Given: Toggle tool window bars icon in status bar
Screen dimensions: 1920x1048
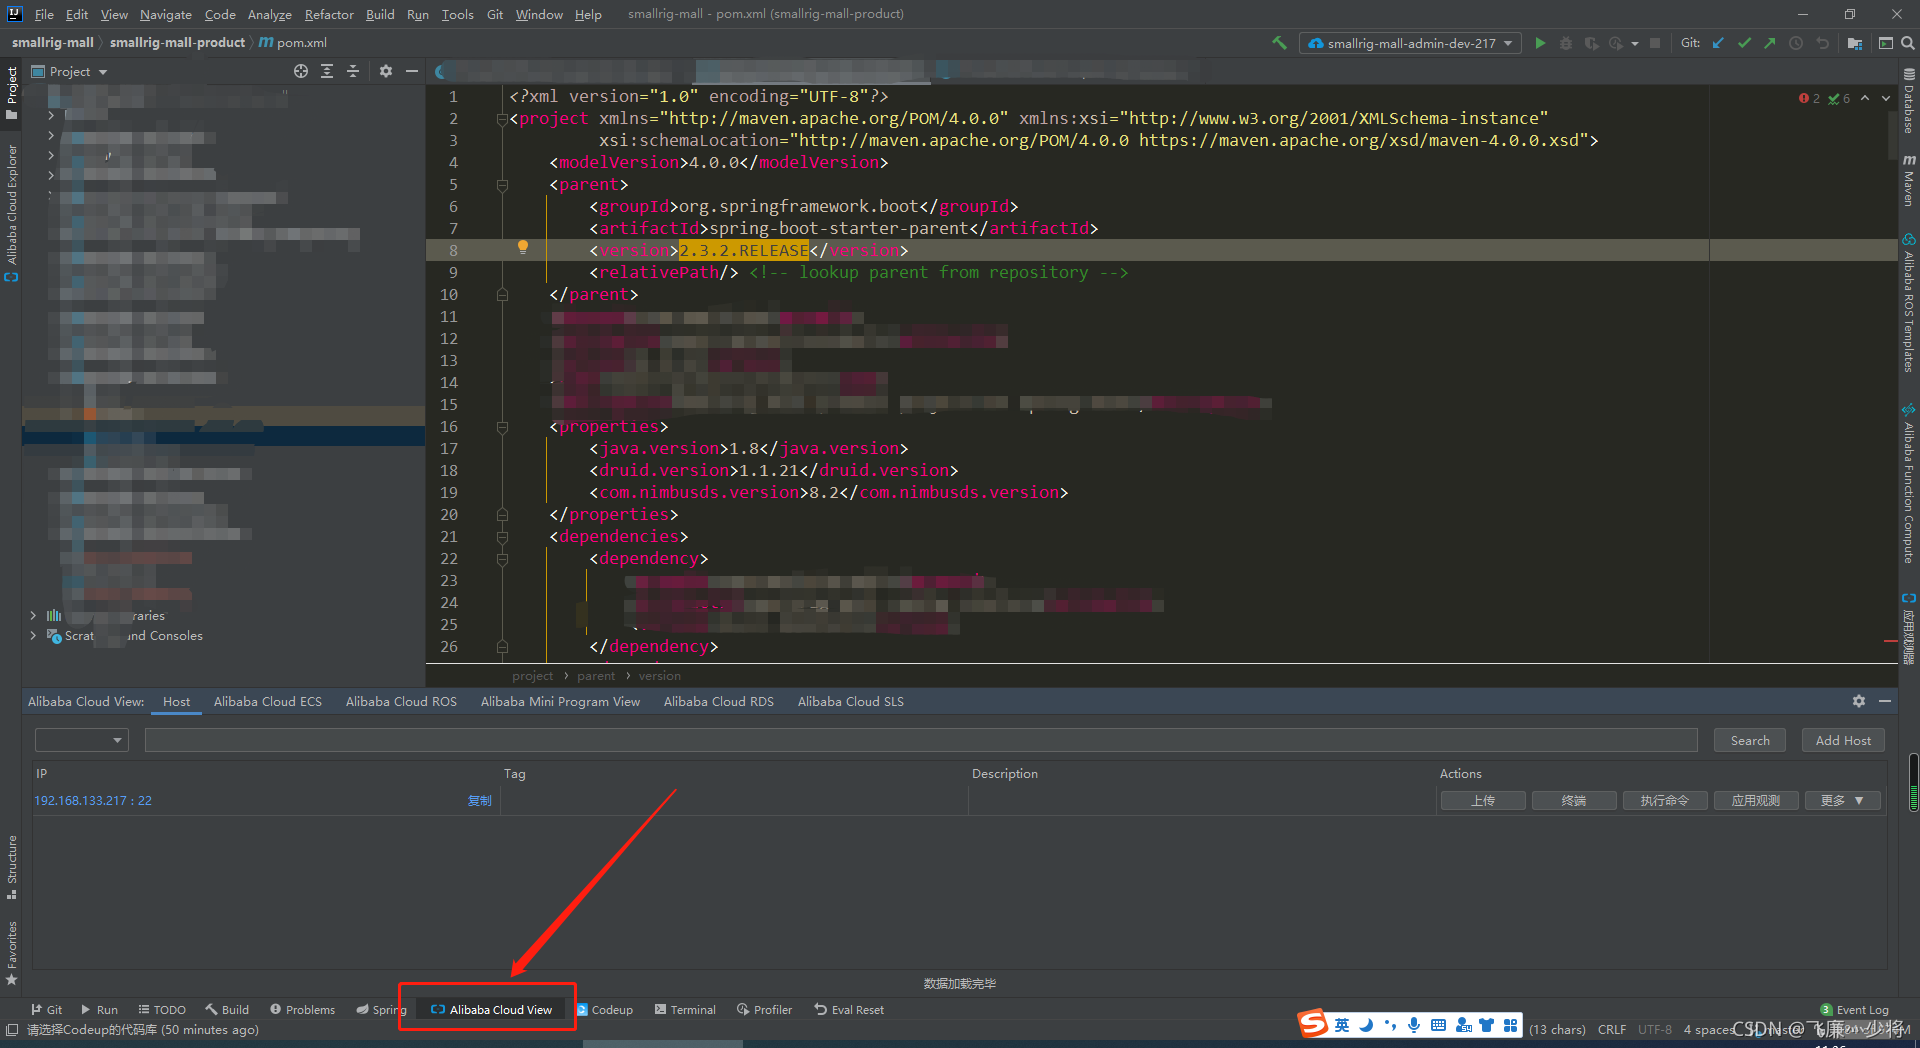Looking at the screenshot, I should point(12,1029).
